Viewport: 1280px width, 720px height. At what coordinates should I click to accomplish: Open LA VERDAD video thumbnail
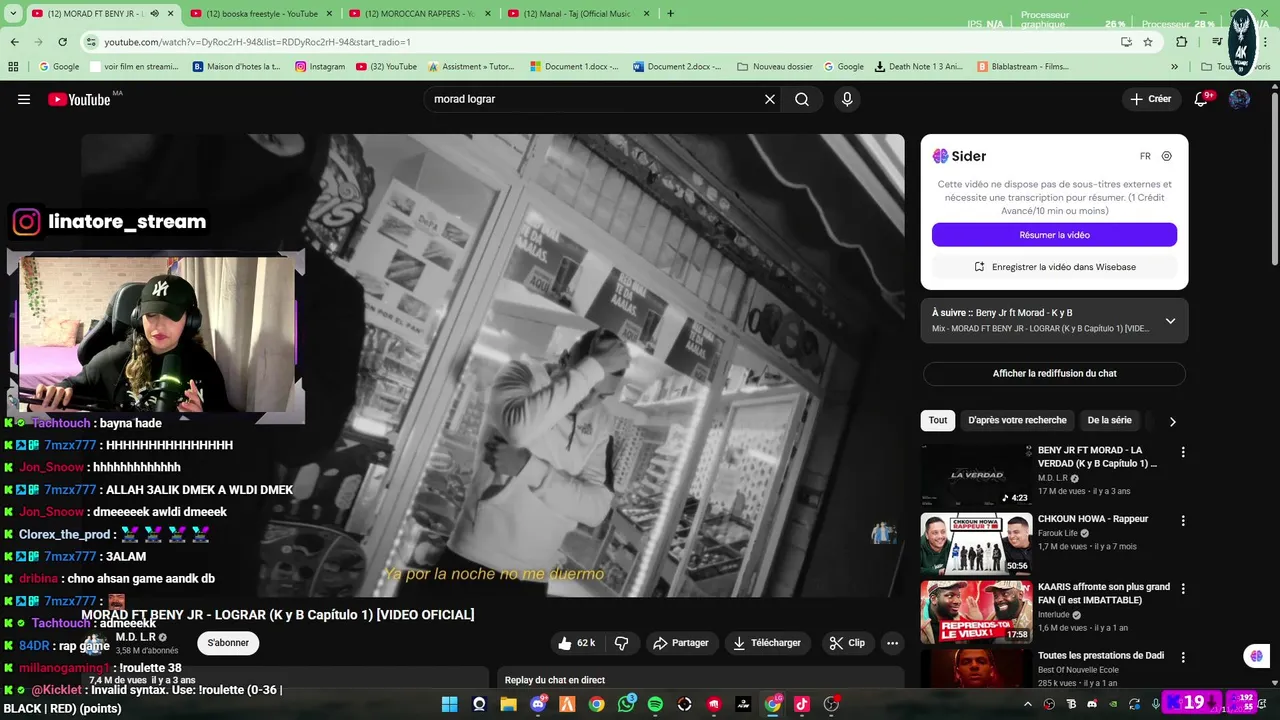coord(976,476)
